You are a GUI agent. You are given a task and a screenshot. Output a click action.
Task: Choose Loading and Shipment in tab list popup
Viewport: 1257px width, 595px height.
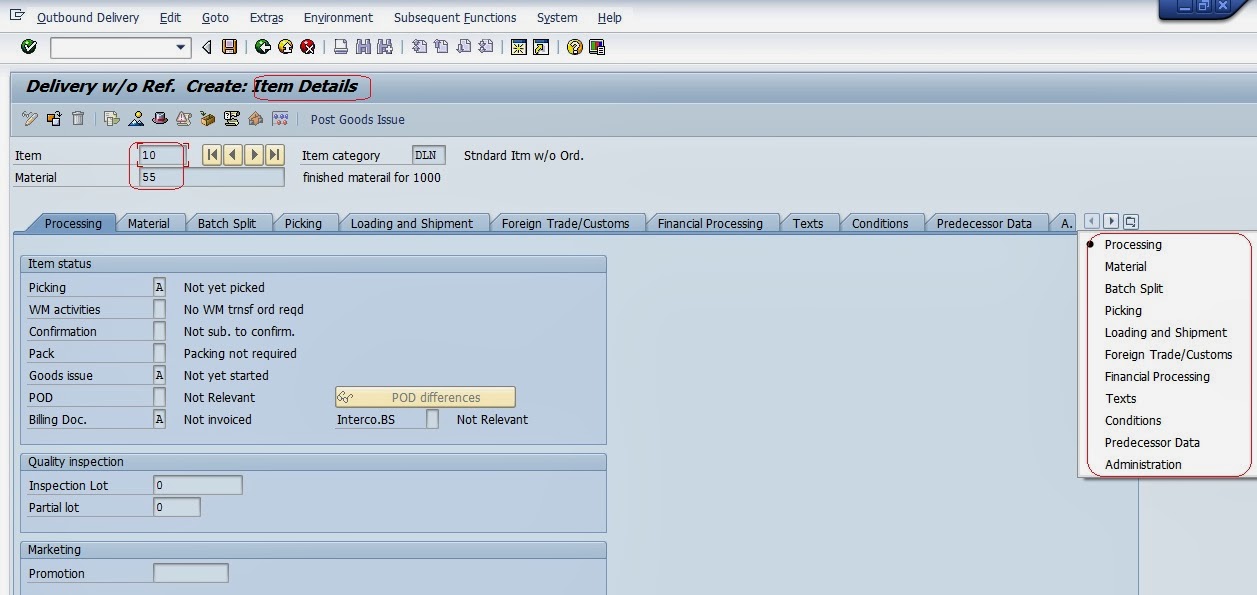(1165, 332)
